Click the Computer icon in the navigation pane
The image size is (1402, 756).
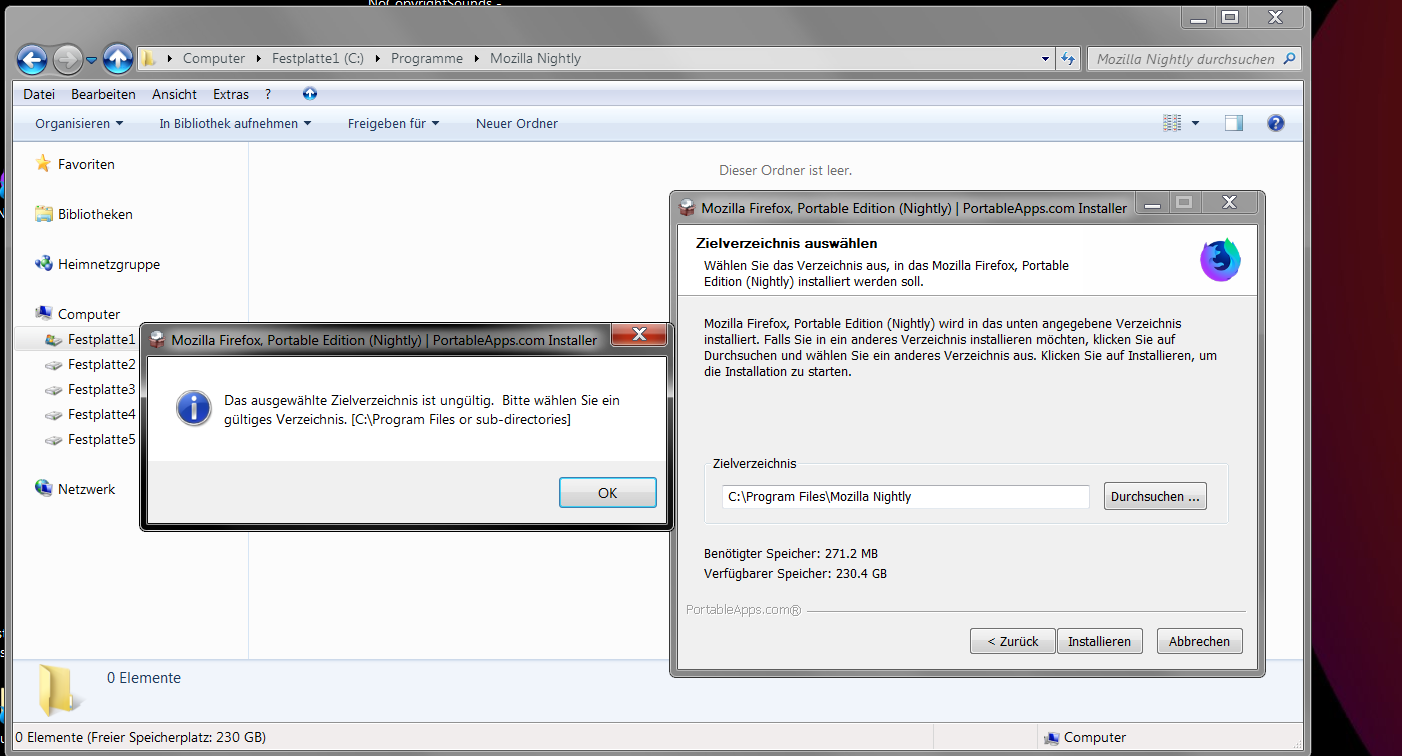(43, 314)
